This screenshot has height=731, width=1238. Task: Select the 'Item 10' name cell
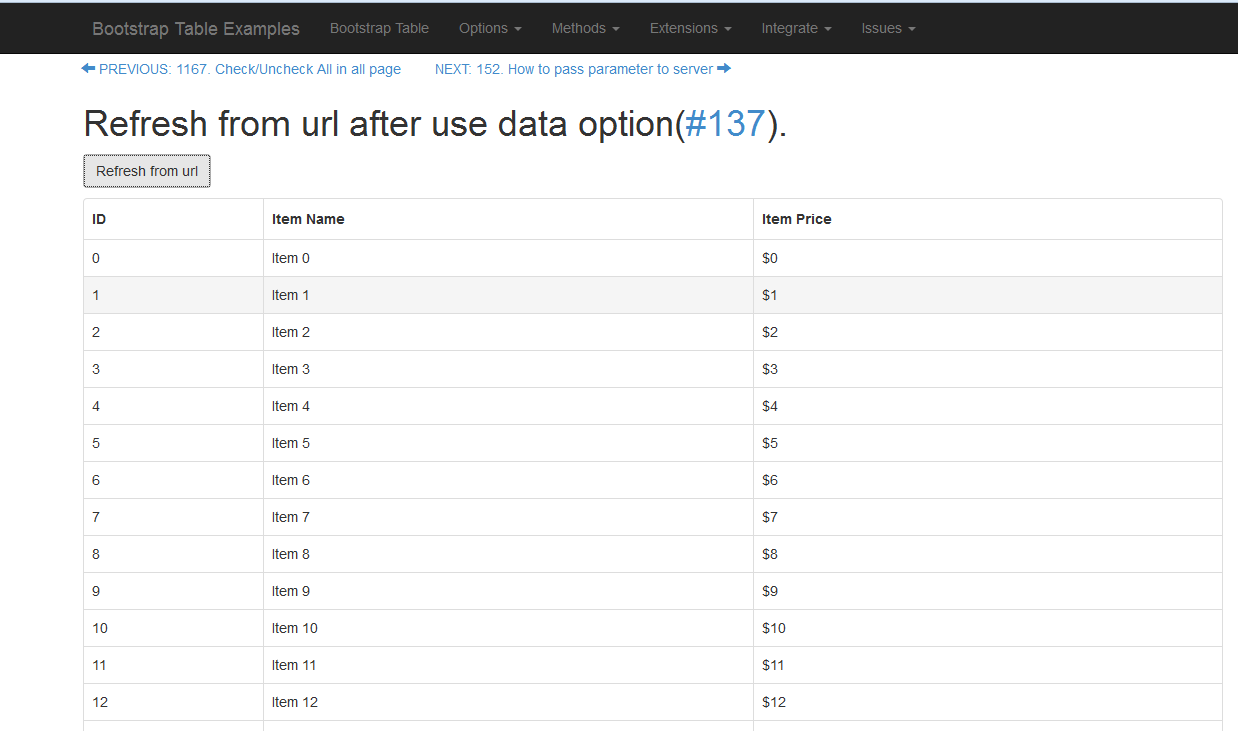509,628
